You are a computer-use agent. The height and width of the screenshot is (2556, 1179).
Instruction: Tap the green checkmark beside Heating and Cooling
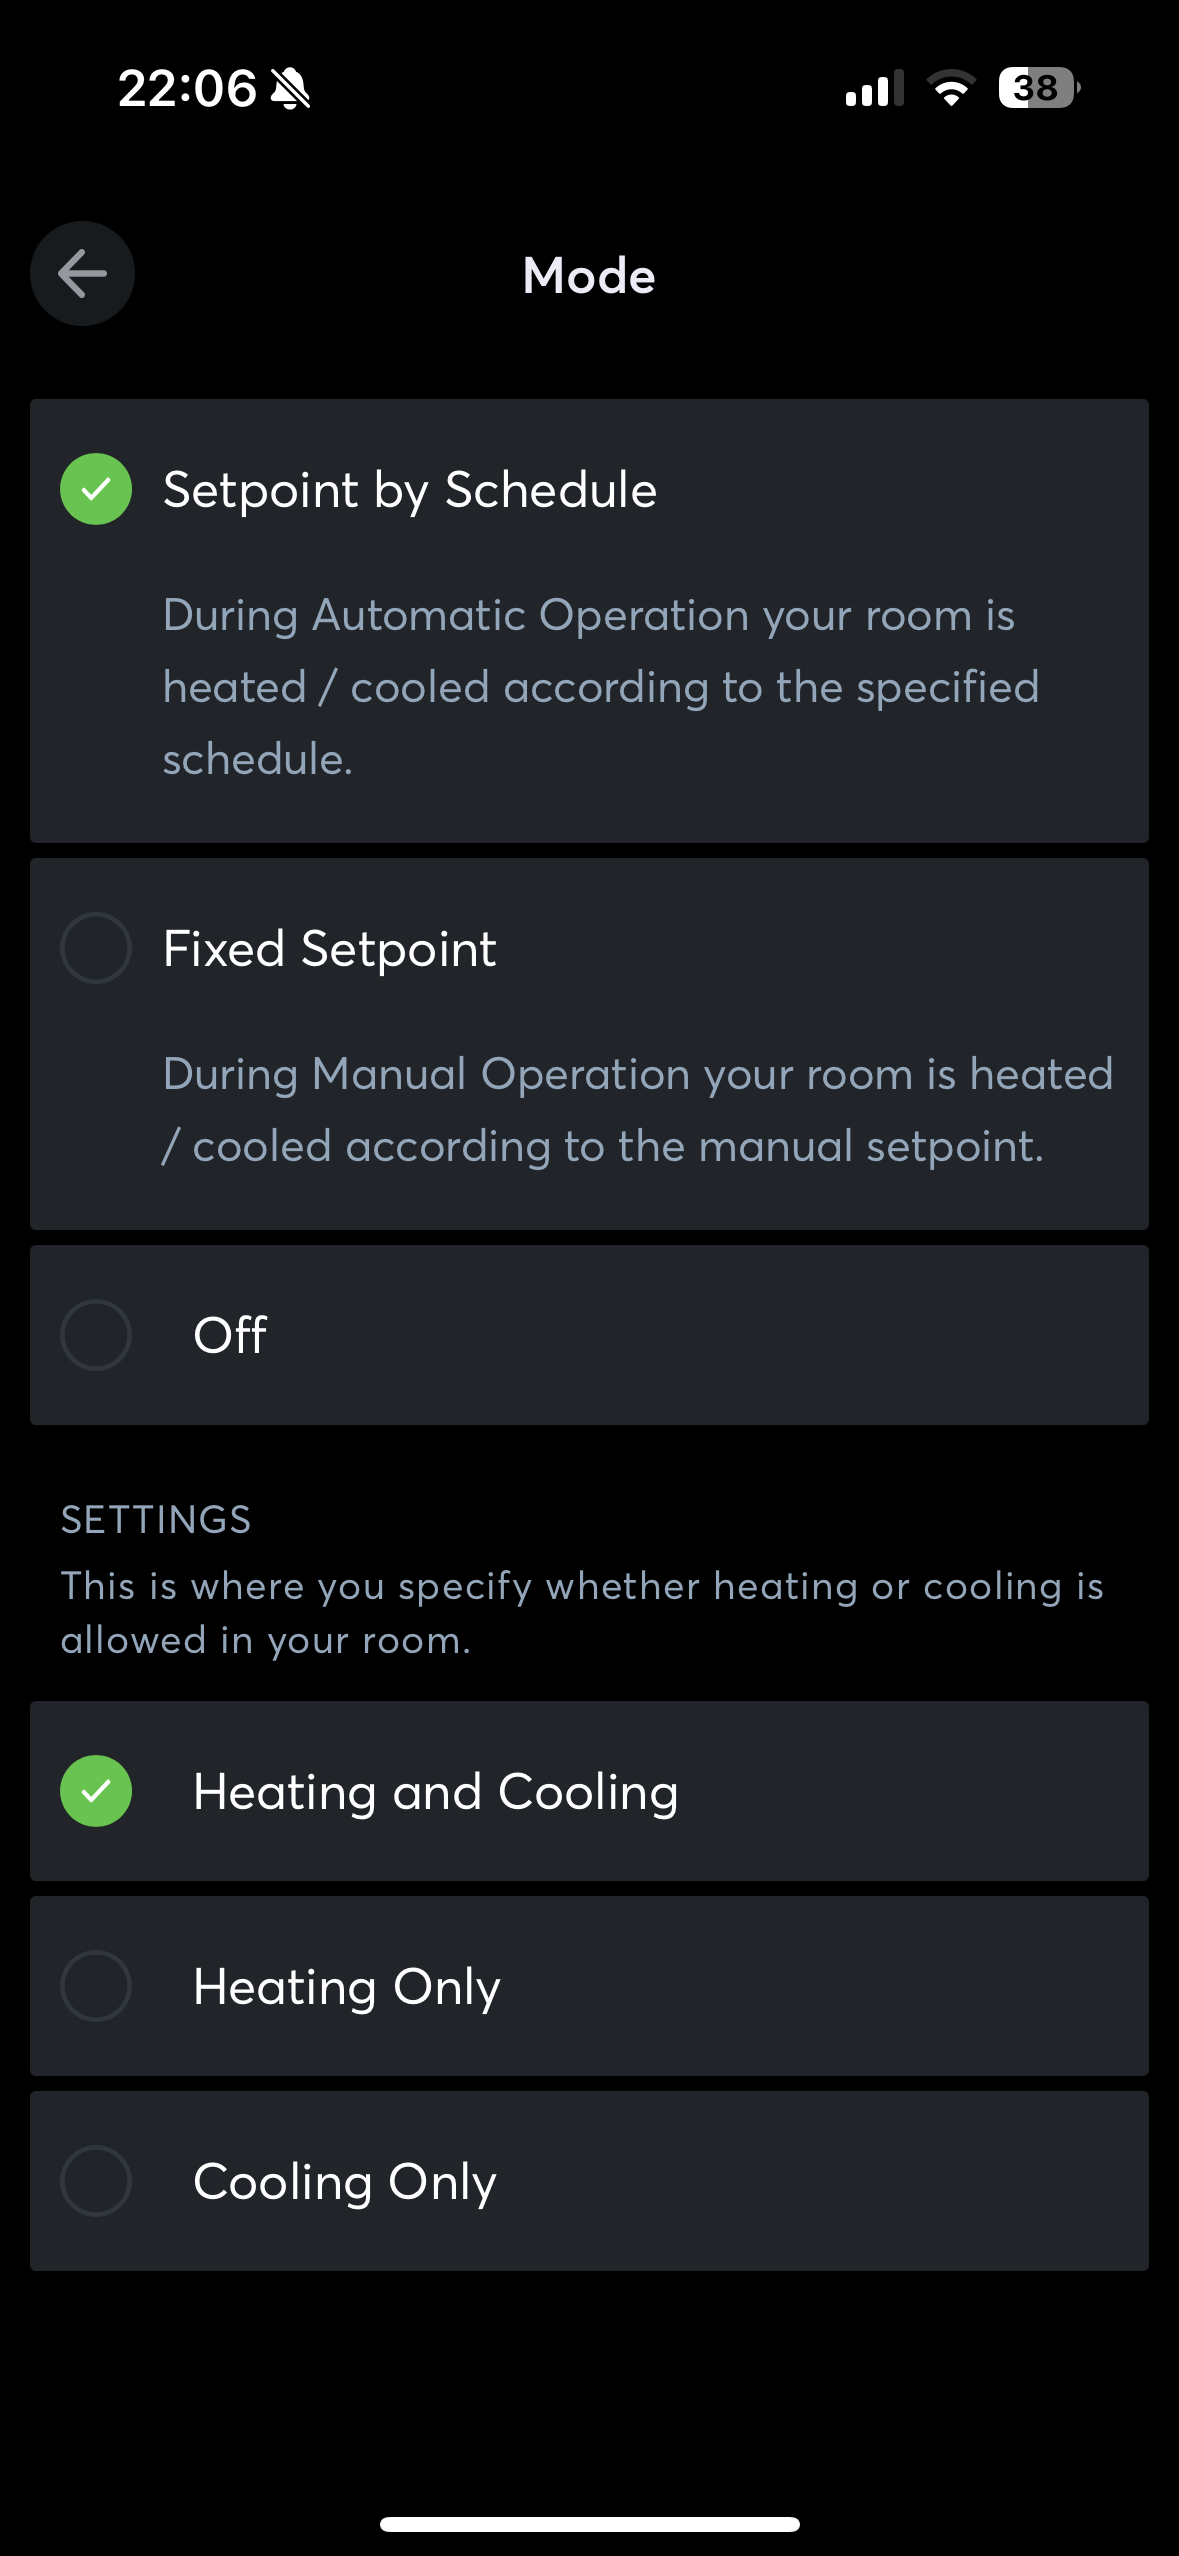pyautogui.click(x=96, y=1791)
